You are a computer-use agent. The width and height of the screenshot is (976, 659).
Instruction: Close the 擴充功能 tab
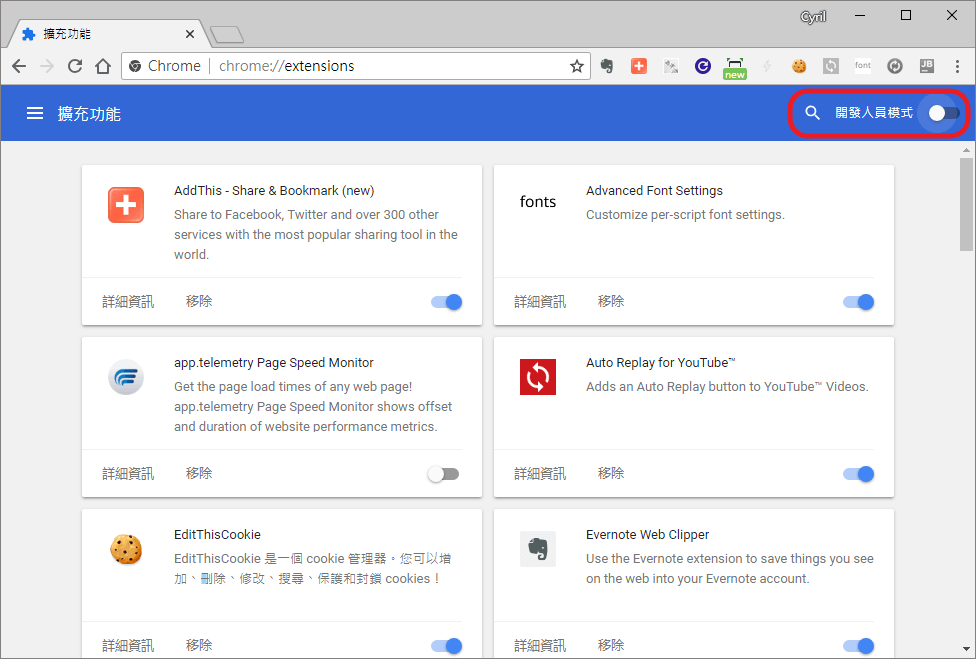[x=190, y=34]
